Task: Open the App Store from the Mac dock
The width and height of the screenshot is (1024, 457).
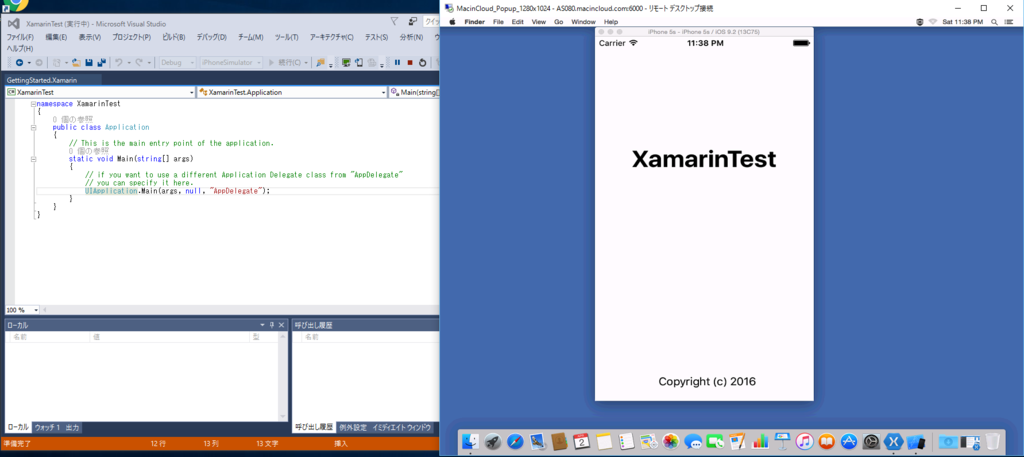Action: tap(848, 442)
